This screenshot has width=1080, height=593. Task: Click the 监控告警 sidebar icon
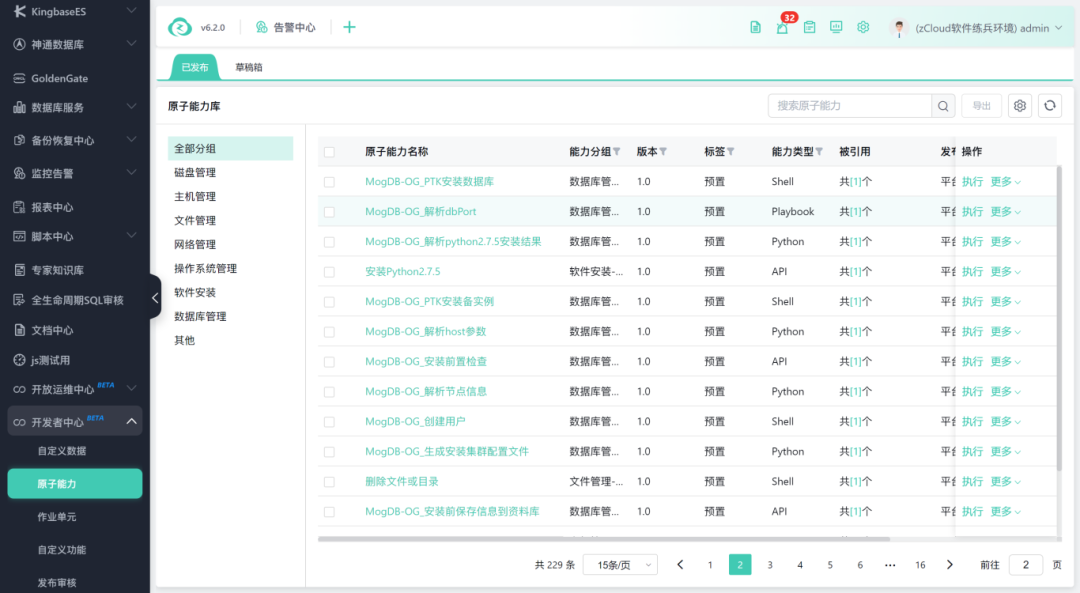19,174
